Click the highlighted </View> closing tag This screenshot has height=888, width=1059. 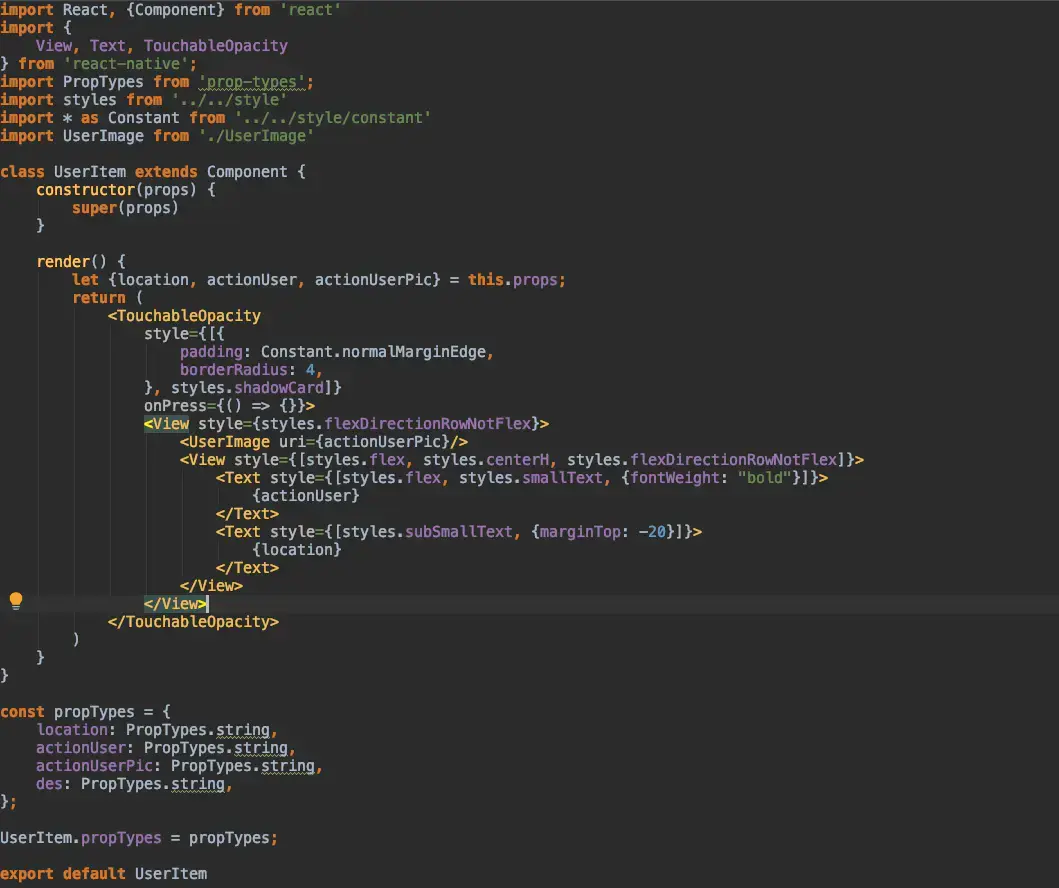pos(175,603)
